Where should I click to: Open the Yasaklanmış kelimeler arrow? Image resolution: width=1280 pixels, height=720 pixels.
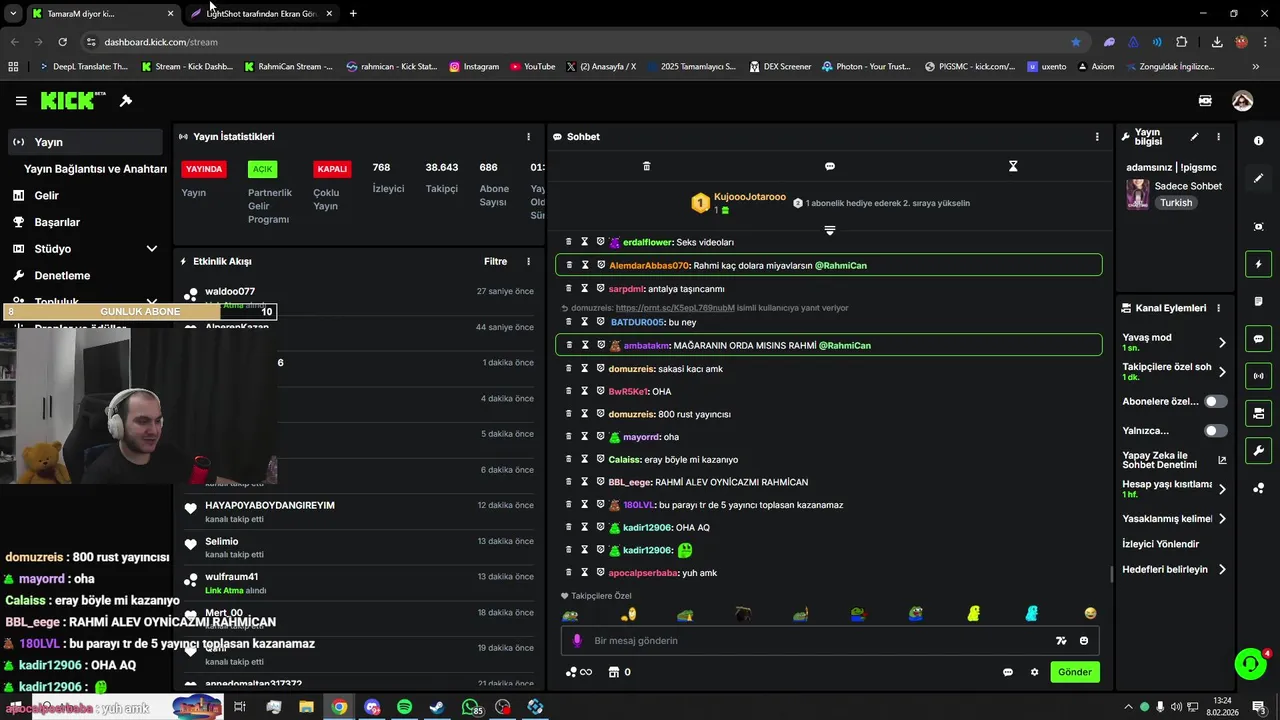[1222, 519]
